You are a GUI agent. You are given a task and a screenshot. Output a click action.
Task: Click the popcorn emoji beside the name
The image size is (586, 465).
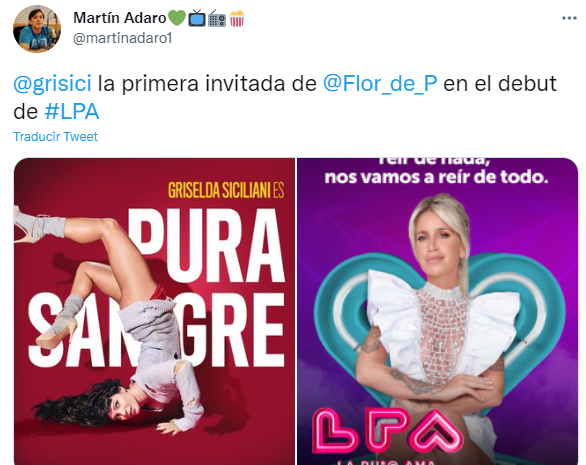coord(237,18)
